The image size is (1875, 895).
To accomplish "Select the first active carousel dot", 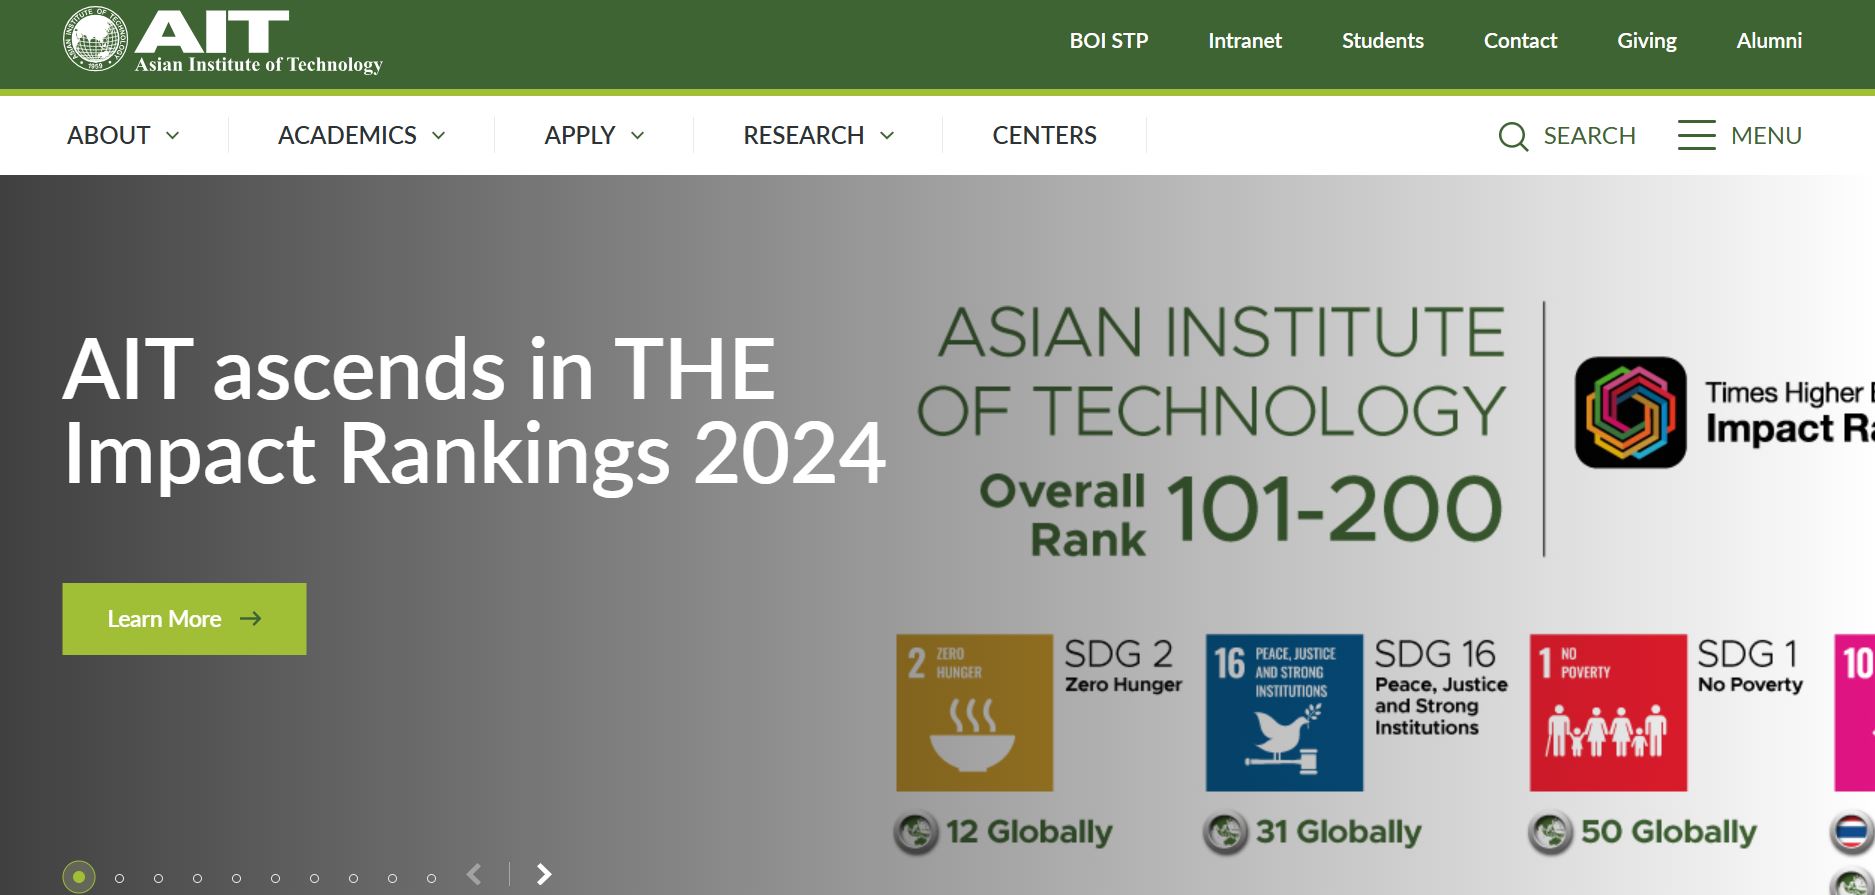I will [x=79, y=877].
